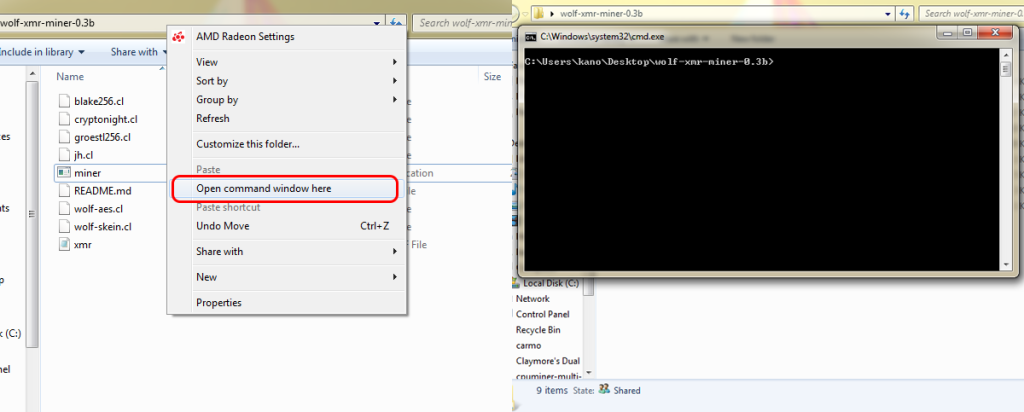This screenshot has height=412, width=1024.
Task: Expand the View submenu arrow
Action: [x=394, y=62]
